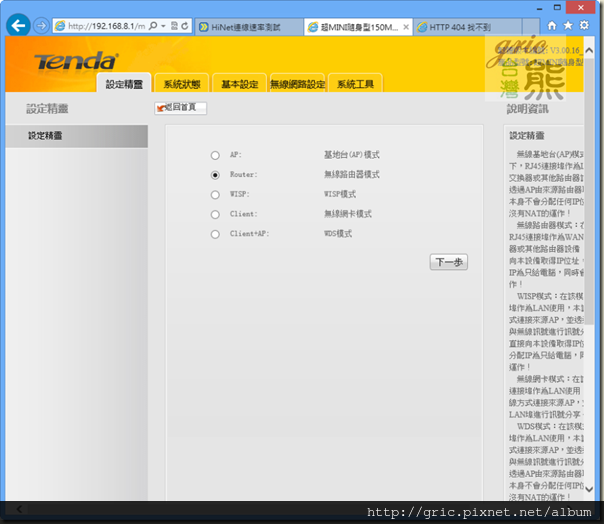Screen dimensions: 604x524
Task: Click the 基地台(AP)模式 description text
Action: (351, 155)
